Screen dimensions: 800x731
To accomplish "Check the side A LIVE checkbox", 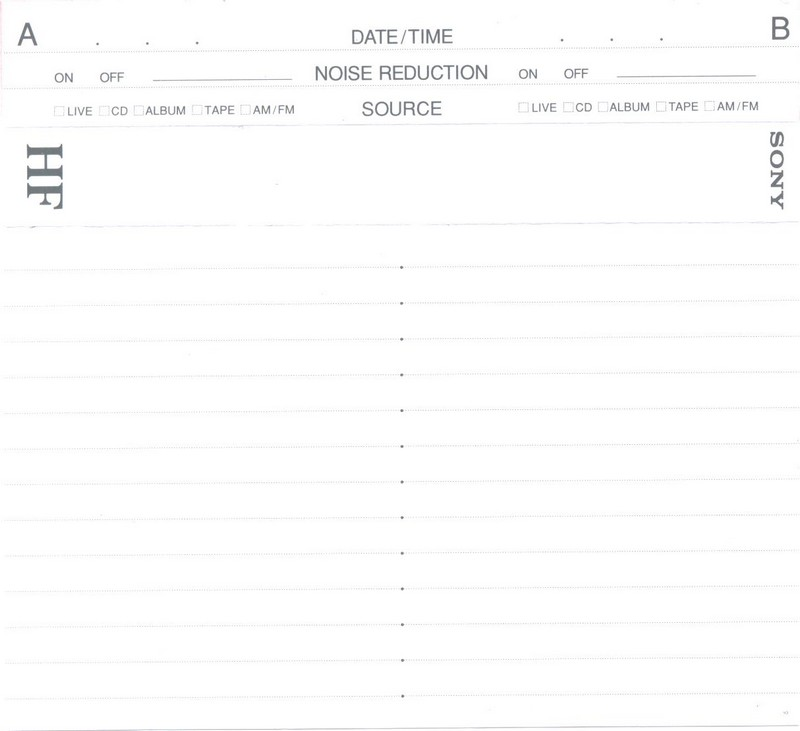I will [60, 111].
